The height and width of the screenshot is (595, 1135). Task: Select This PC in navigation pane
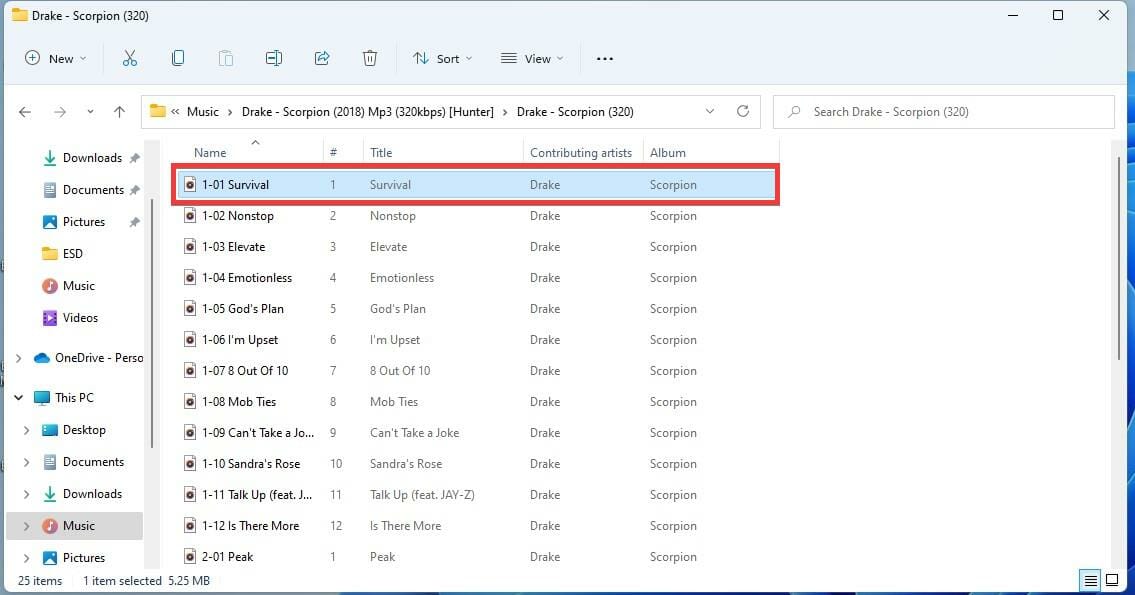point(64,397)
